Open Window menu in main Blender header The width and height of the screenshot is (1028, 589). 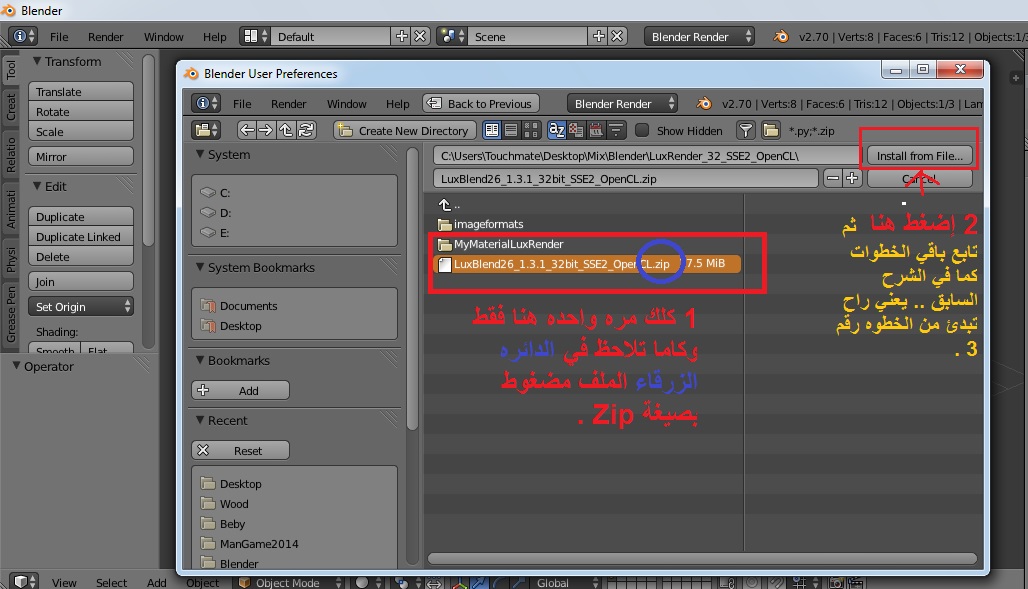click(x=163, y=37)
